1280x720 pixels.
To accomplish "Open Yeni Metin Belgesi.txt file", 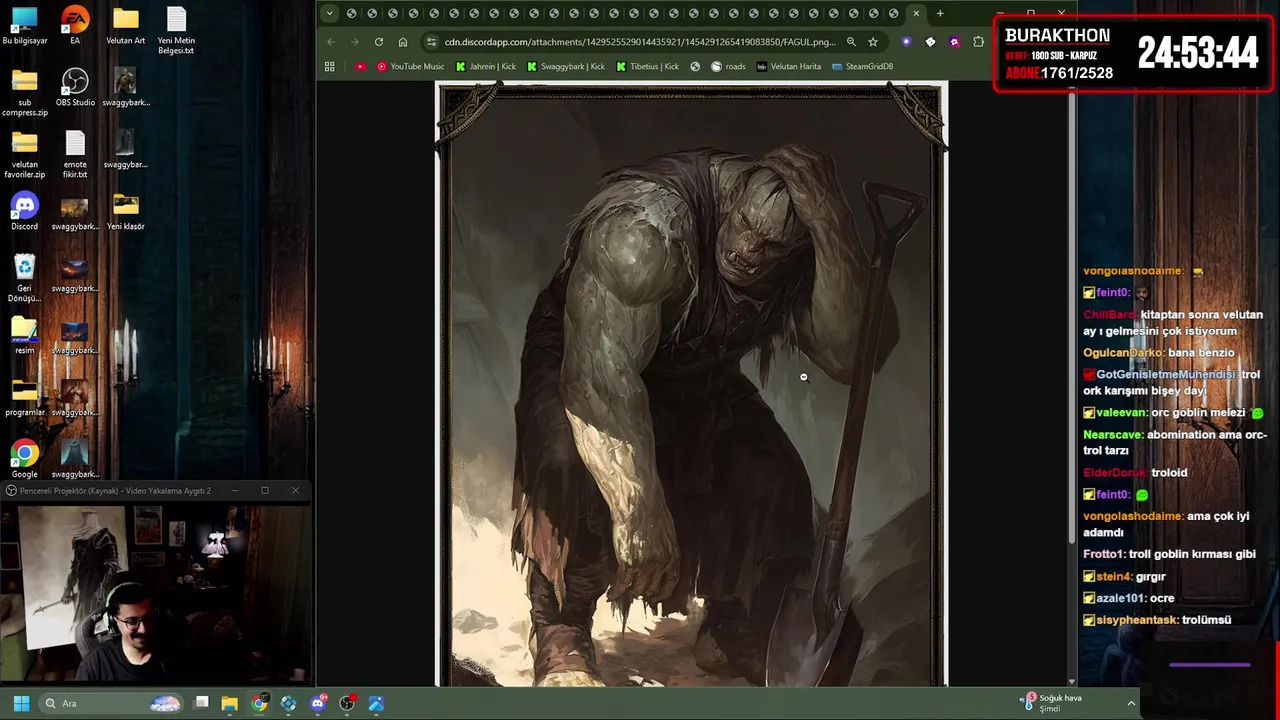I will pos(176,31).
